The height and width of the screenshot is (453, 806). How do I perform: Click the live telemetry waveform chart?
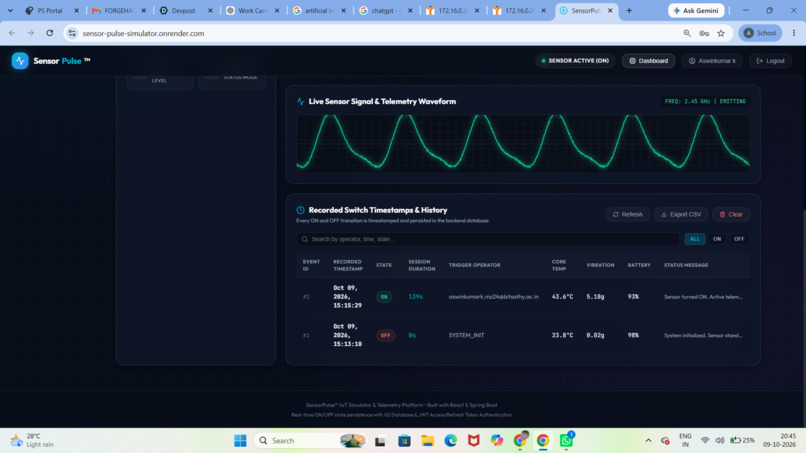(x=523, y=143)
